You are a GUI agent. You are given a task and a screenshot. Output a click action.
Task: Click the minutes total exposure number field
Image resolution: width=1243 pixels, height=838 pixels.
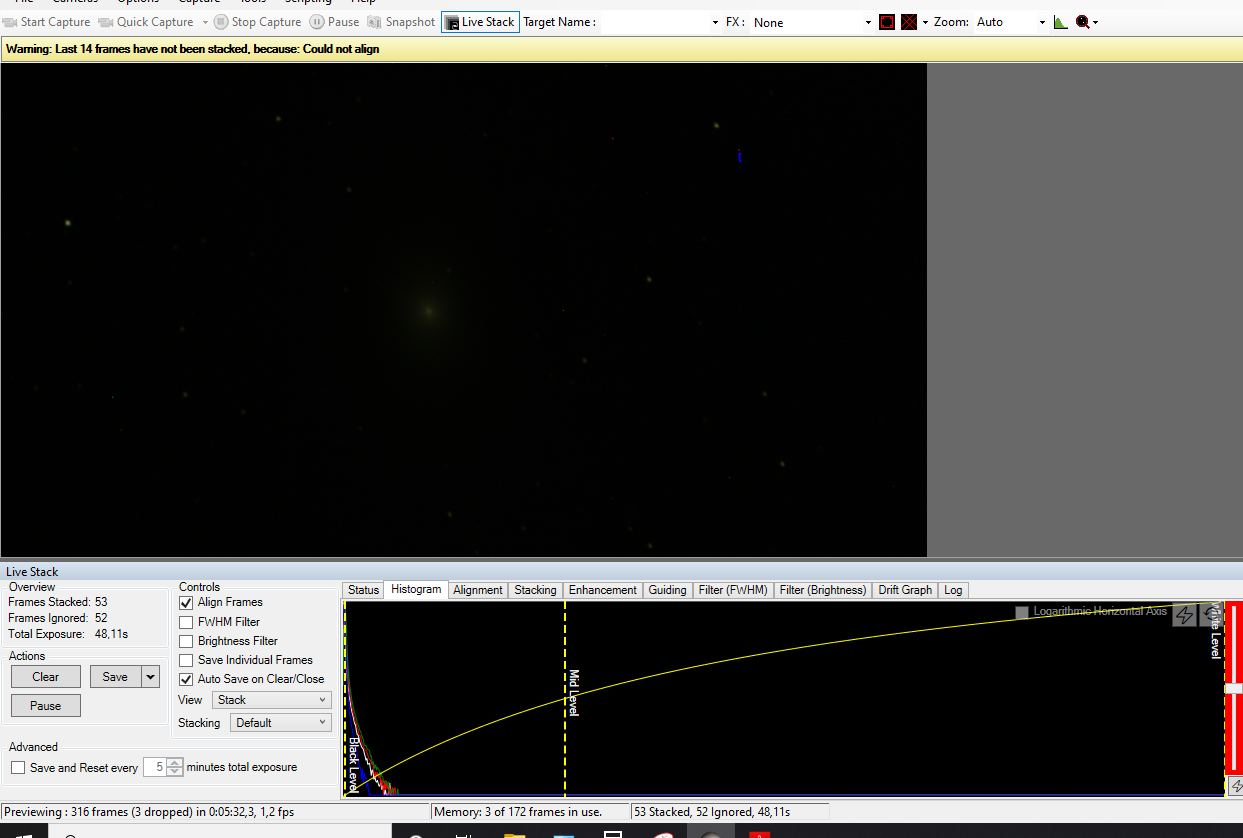point(153,768)
